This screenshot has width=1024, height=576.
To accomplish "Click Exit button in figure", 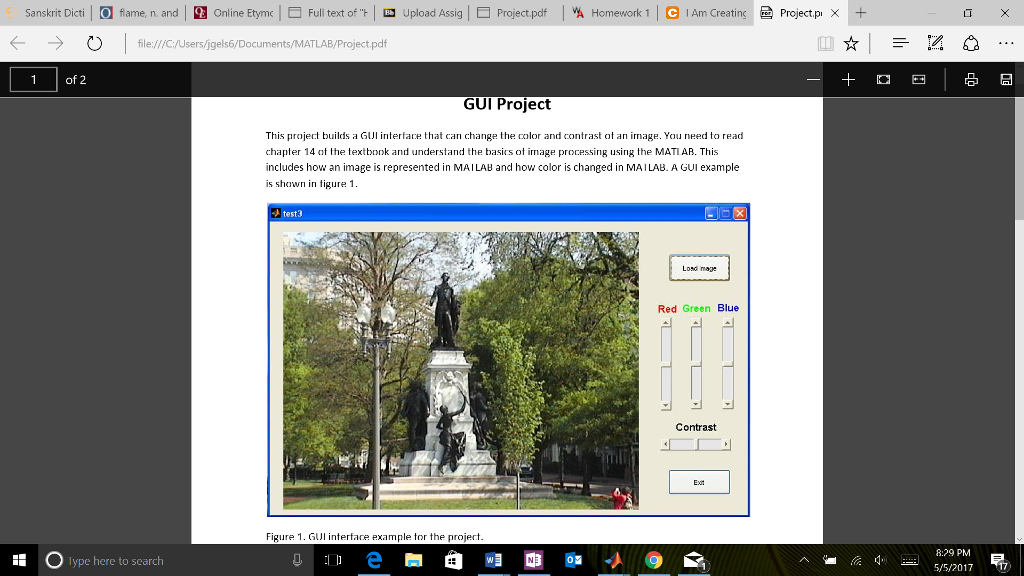I will 699,482.
